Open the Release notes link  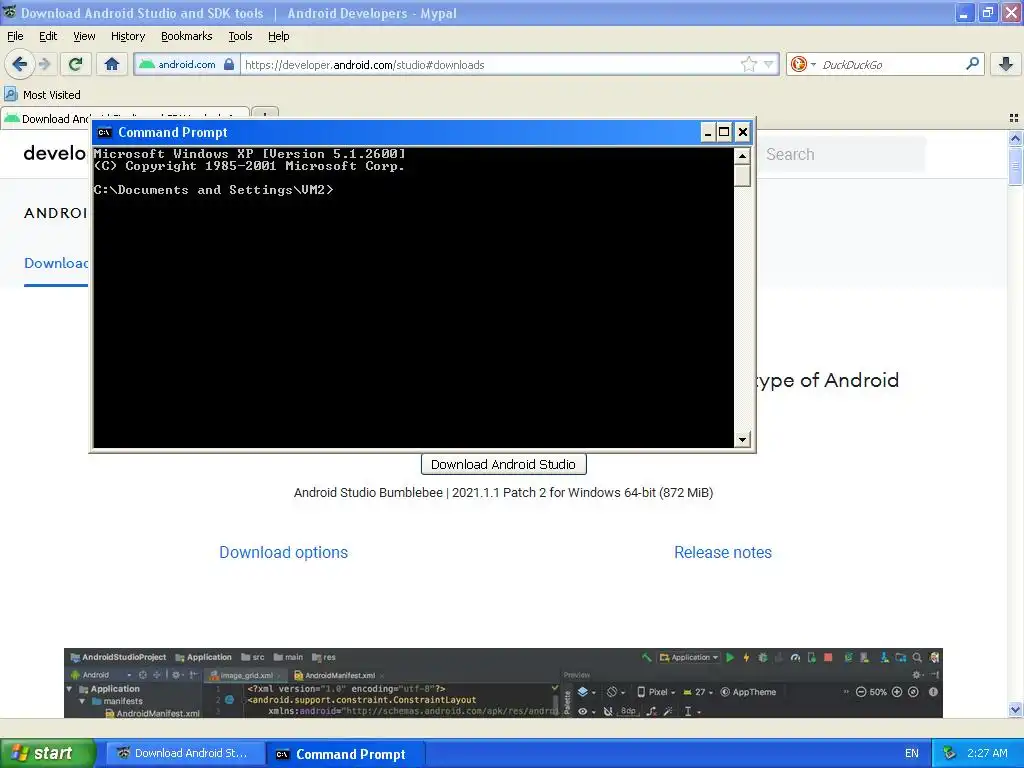[723, 552]
